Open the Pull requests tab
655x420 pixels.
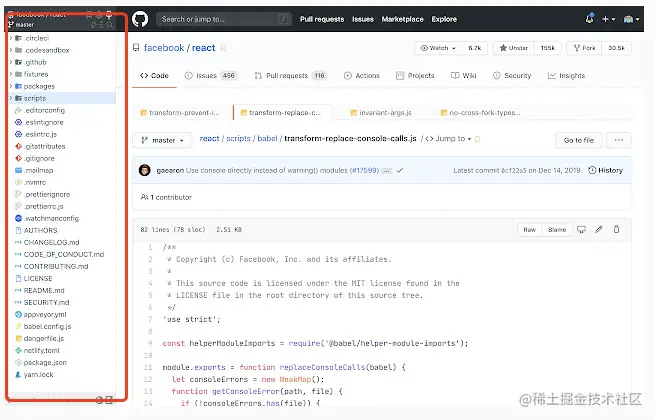[289, 76]
